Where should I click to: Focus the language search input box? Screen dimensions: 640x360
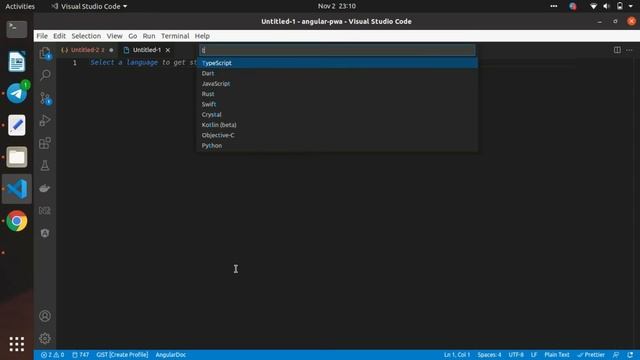tap(337, 50)
